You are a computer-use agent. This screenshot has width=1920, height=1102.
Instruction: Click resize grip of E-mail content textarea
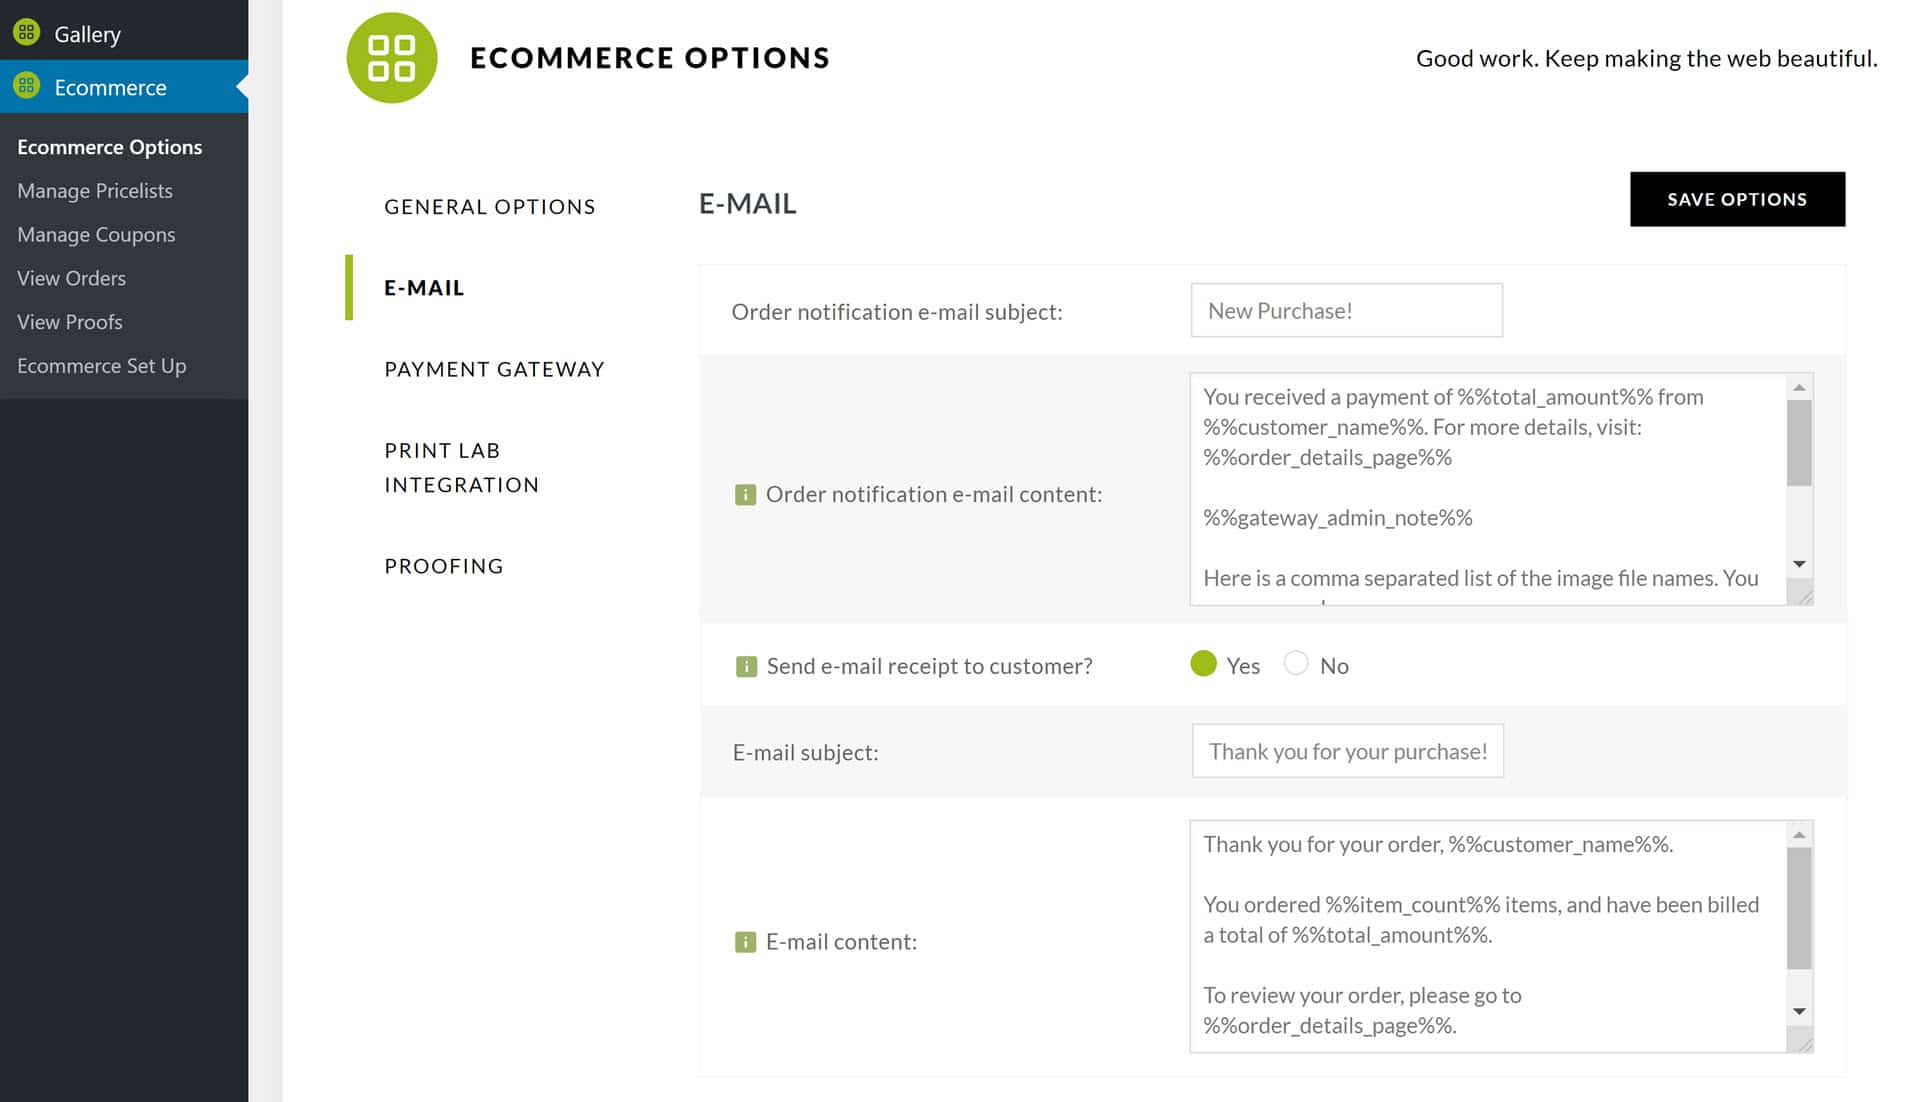[1802, 1042]
